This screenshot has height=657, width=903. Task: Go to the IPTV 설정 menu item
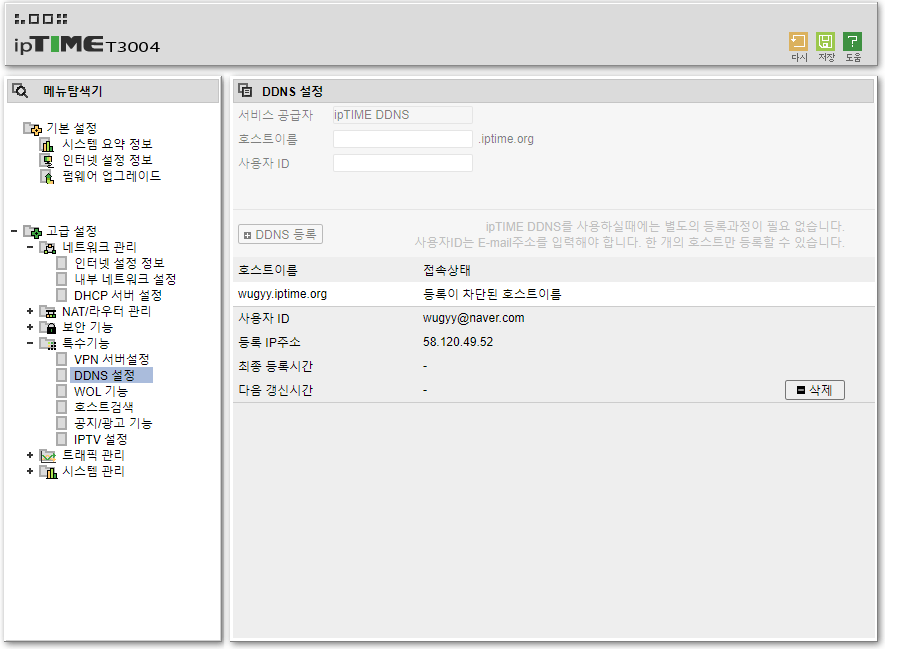[x=101, y=439]
